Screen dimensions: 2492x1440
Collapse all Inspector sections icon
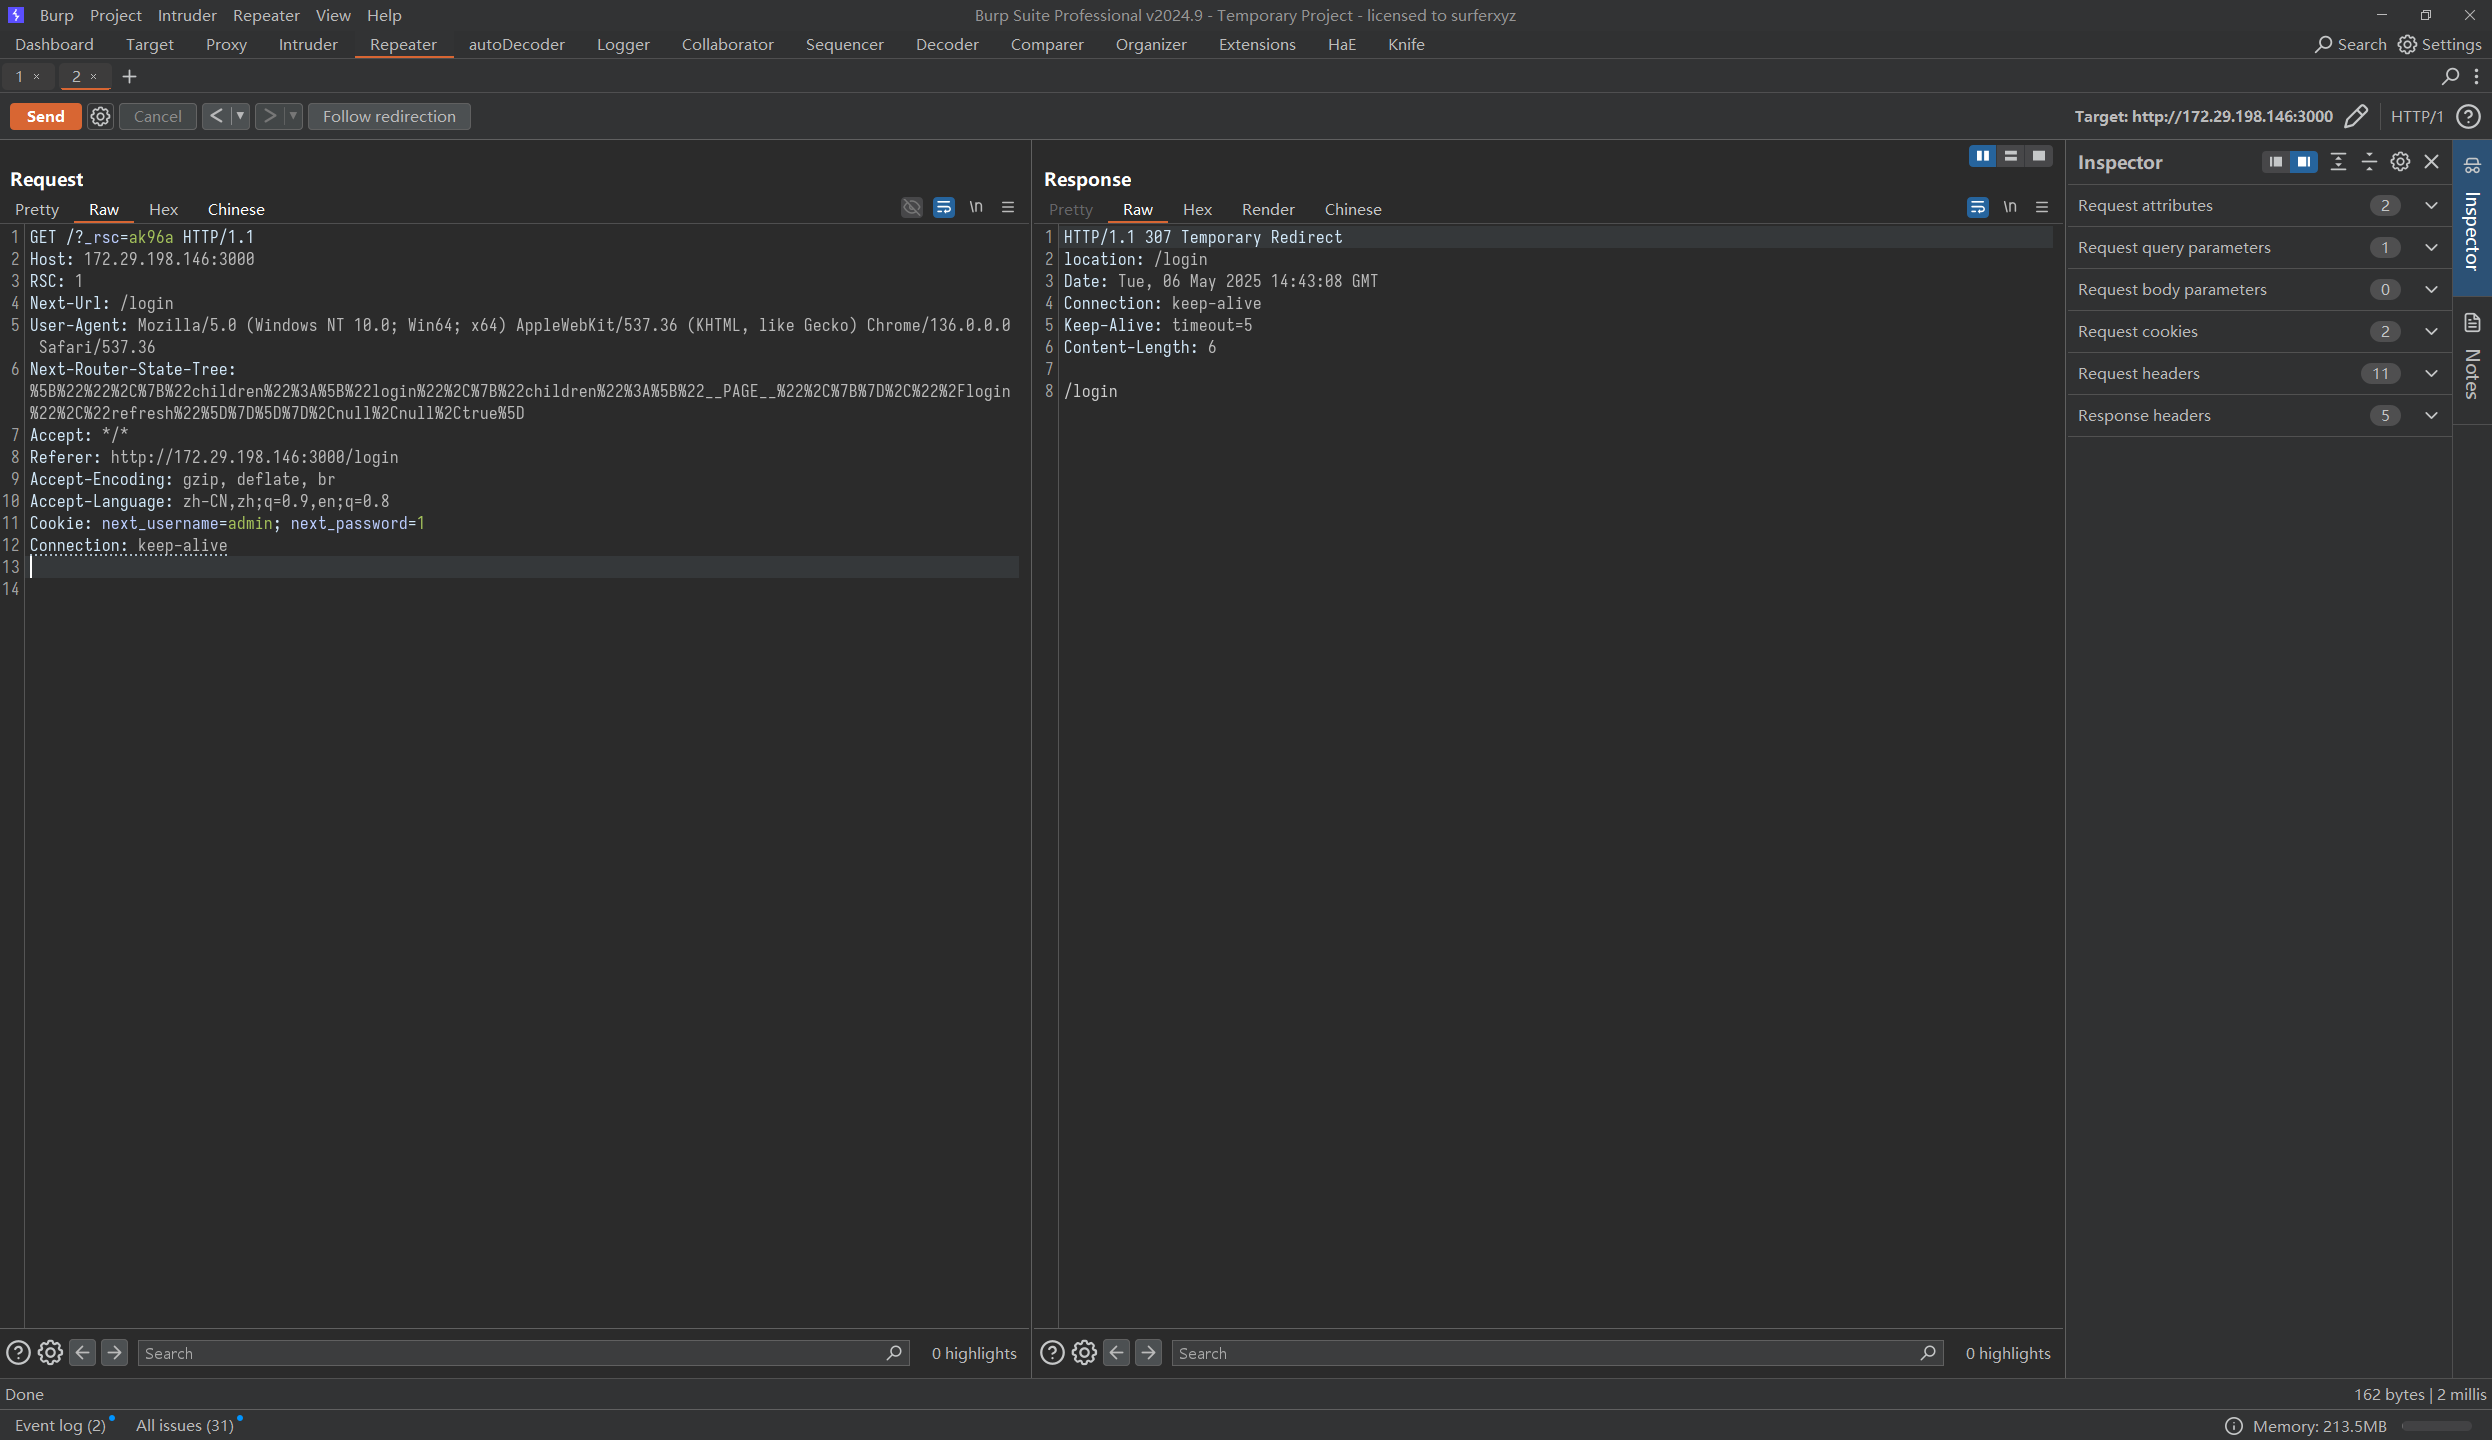click(x=2369, y=161)
